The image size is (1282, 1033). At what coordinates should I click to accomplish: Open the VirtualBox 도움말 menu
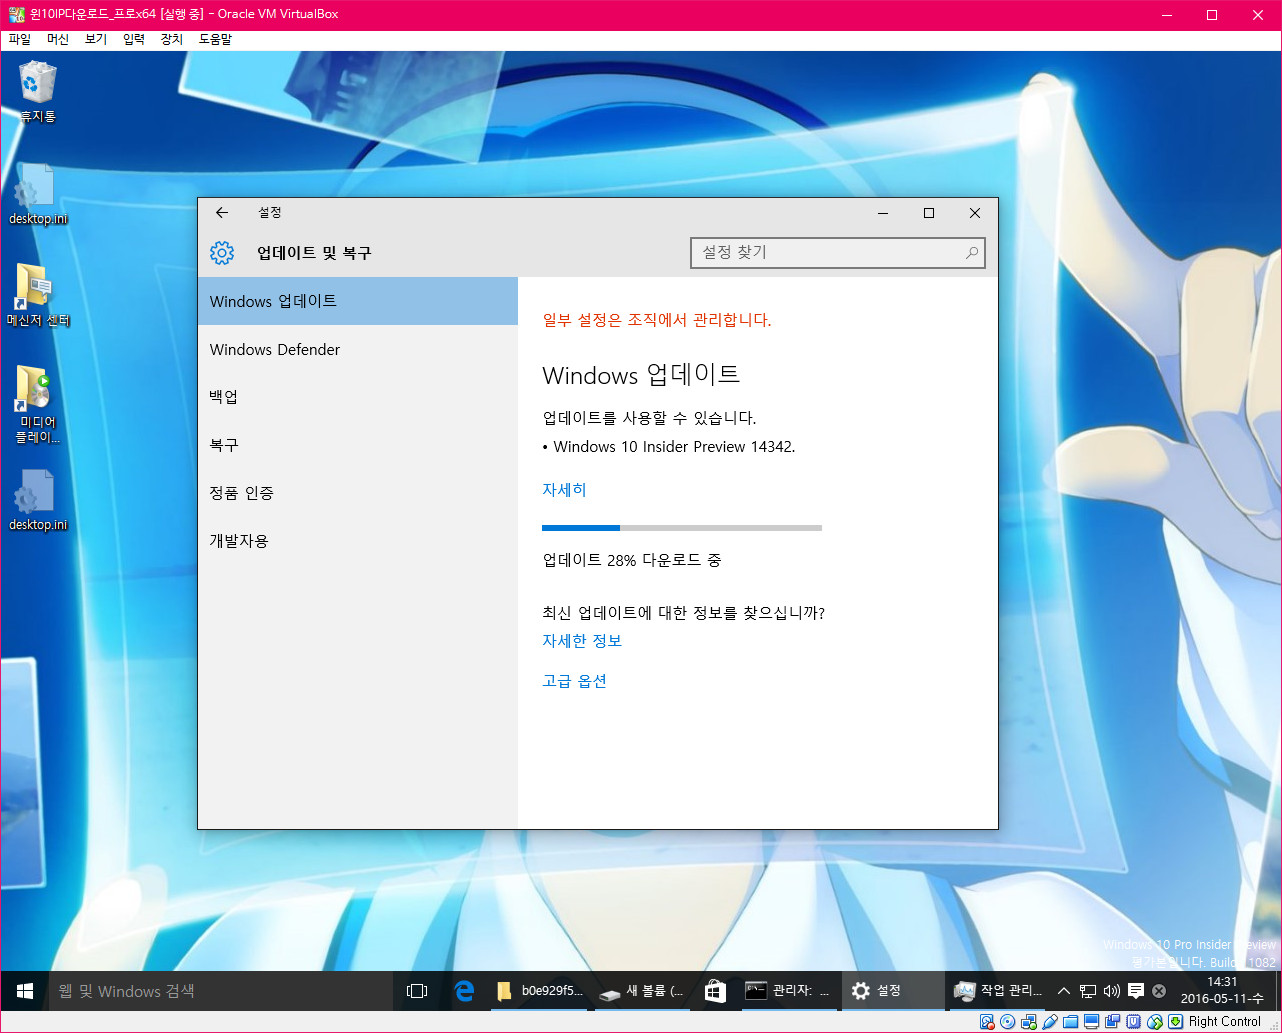click(x=215, y=39)
